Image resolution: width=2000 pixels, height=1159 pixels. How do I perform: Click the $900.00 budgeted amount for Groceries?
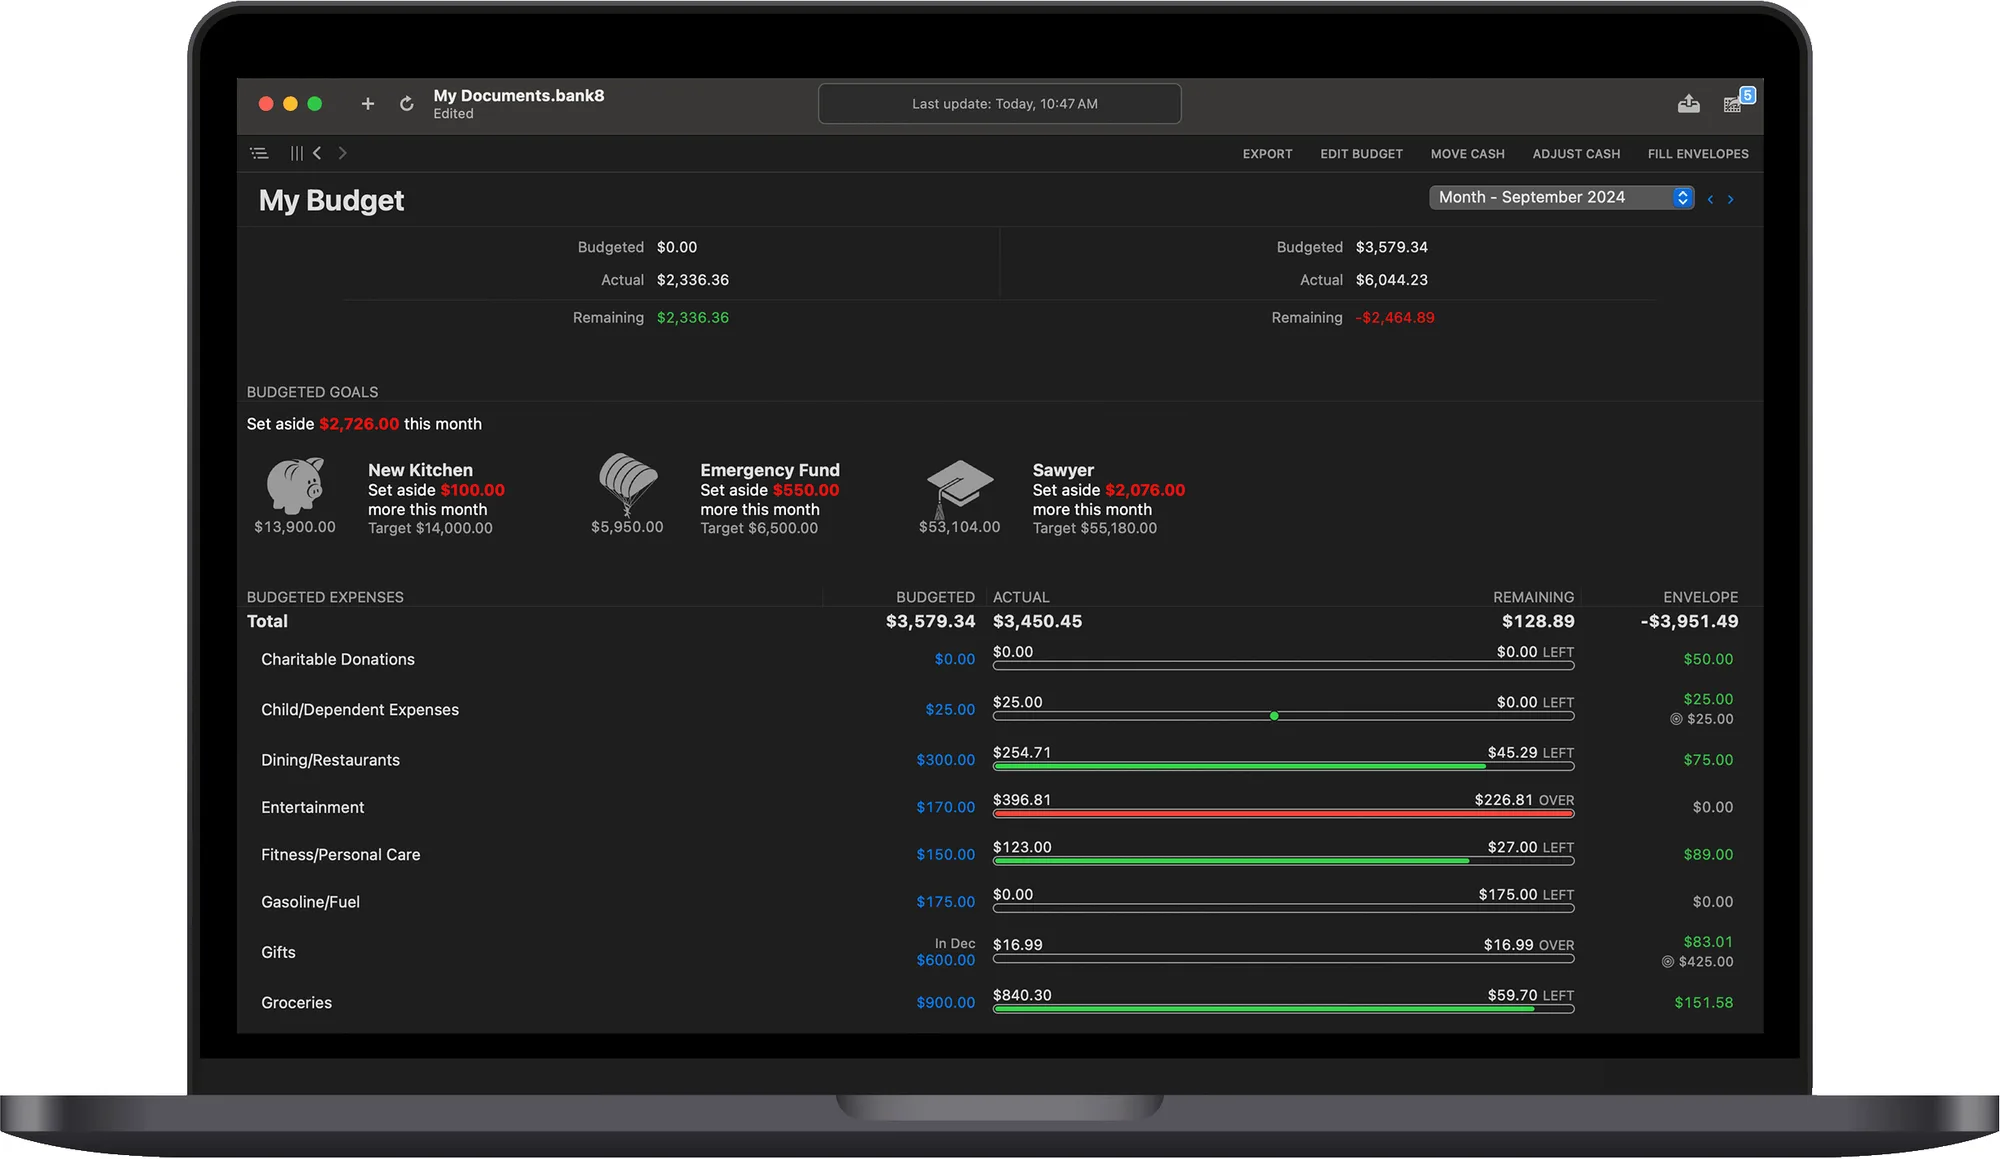[945, 1002]
